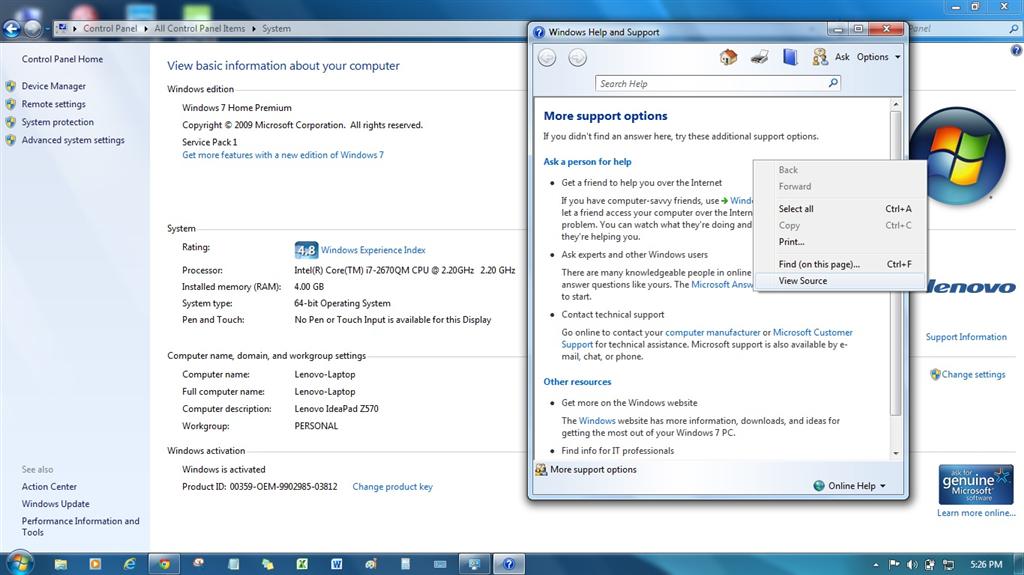
Task: Go to Help and Support home icon
Action: pos(728,58)
